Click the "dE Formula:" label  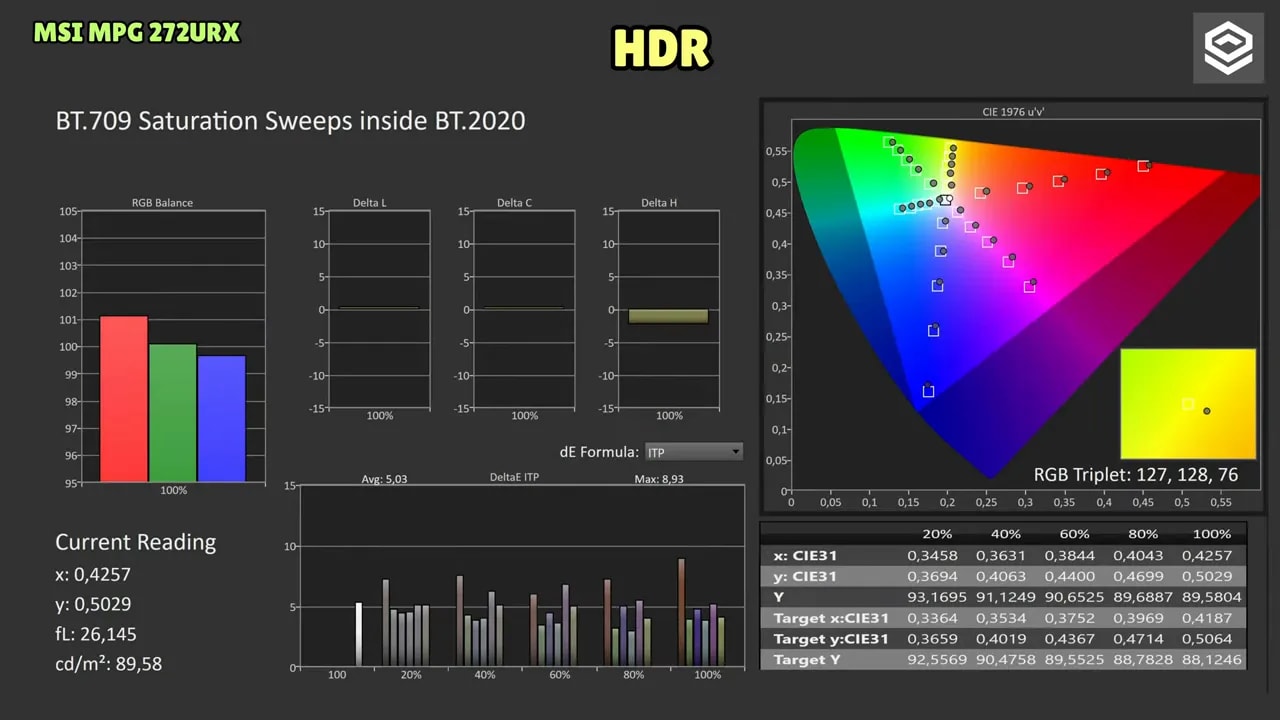click(599, 452)
